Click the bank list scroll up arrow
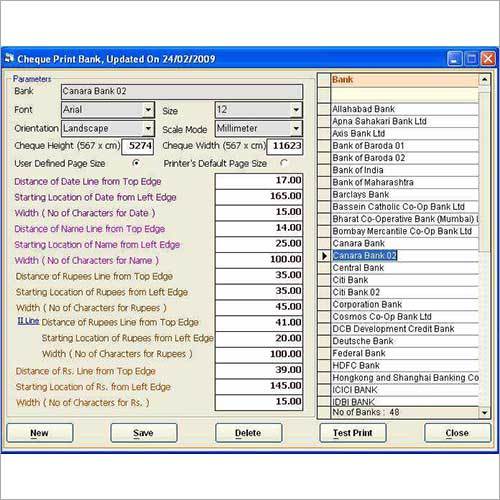The width and height of the screenshot is (500, 500). (x=485, y=79)
